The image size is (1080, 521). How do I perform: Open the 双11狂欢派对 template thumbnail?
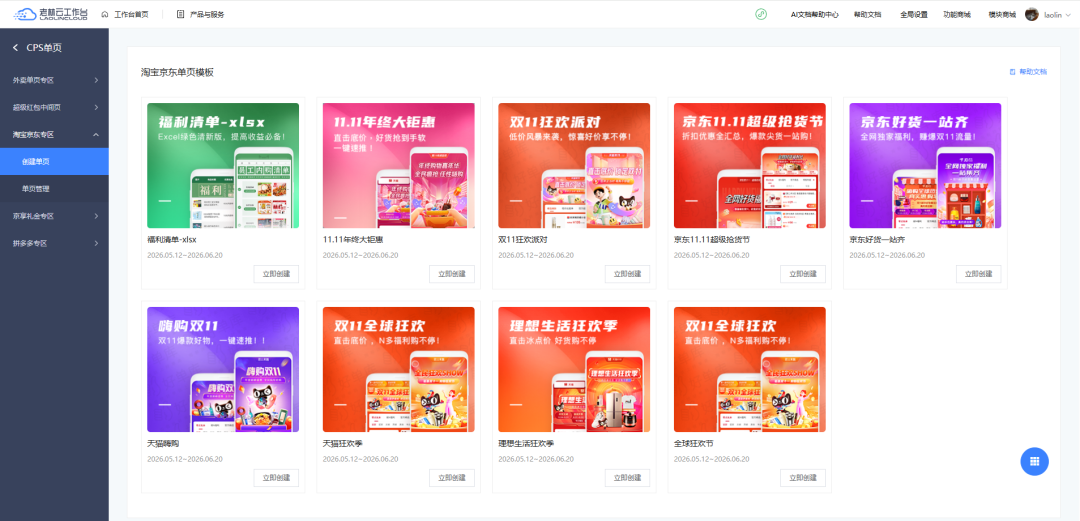574,165
